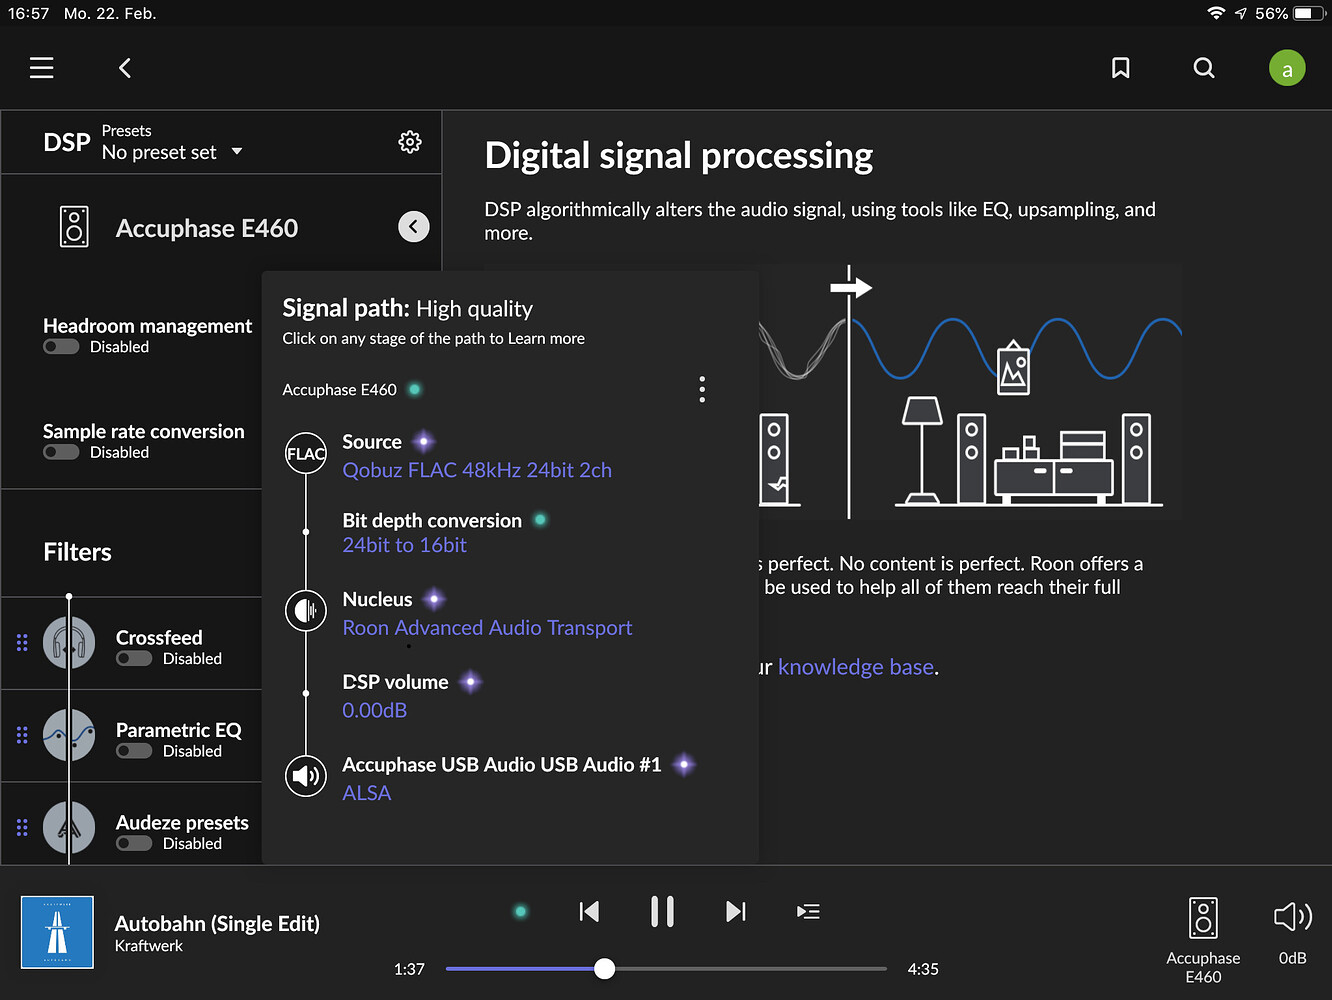
Task: Open signal path three-dot menu
Action: tap(702, 389)
